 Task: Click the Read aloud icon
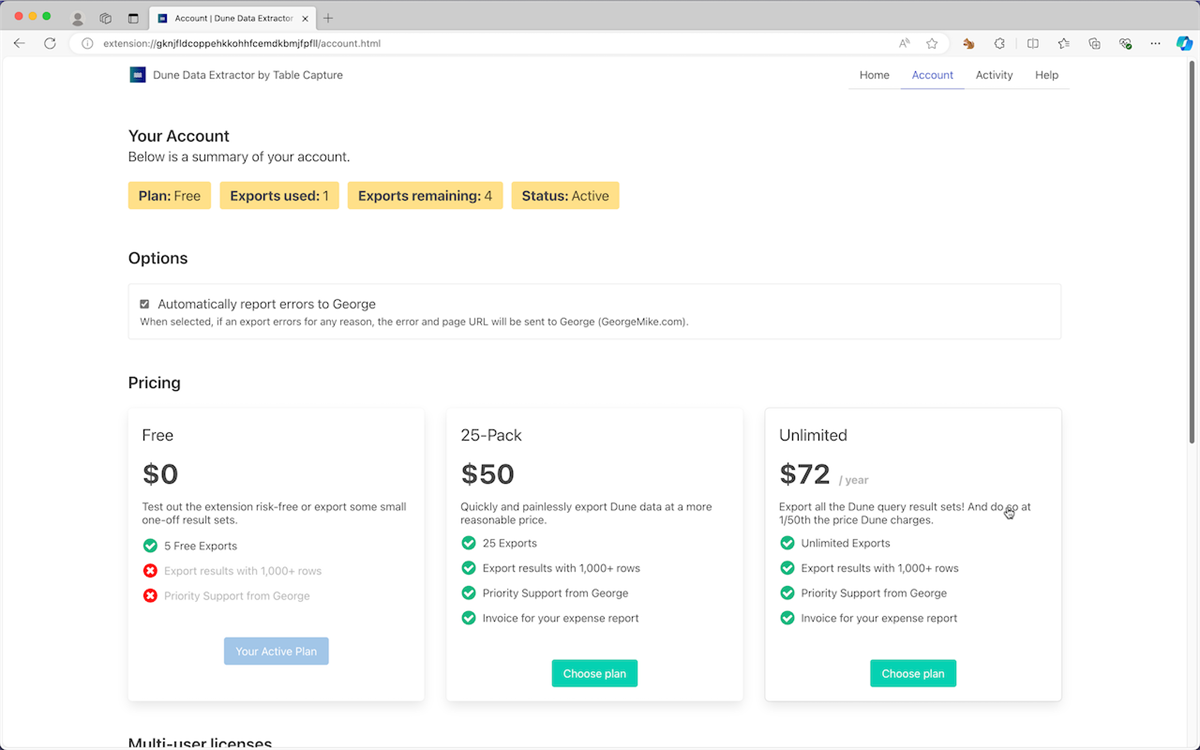pyautogui.click(x=904, y=43)
